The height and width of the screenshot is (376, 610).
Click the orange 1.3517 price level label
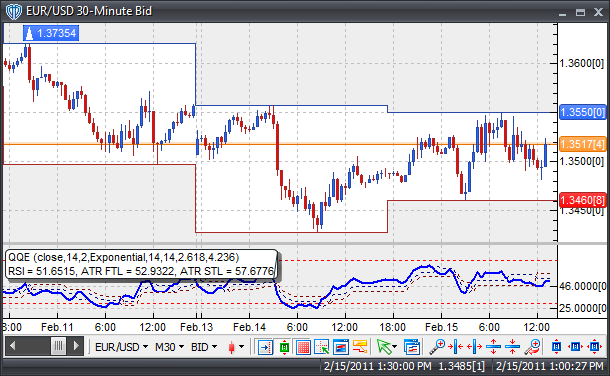[x=582, y=145]
